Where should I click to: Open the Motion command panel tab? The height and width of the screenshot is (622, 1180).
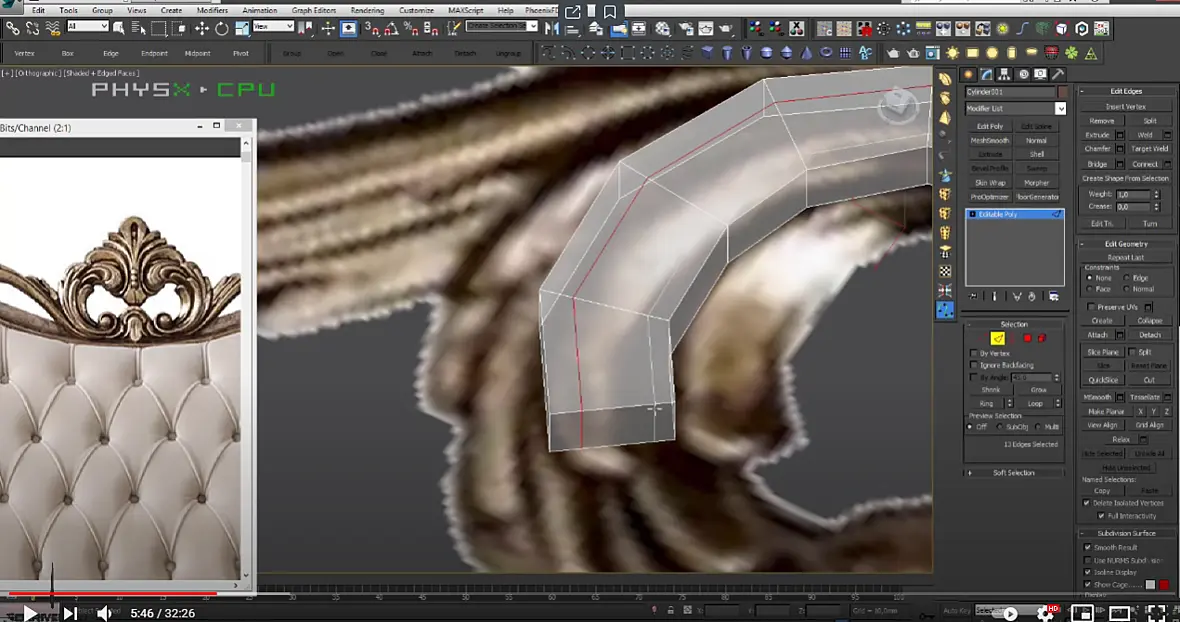[1023, 74]
